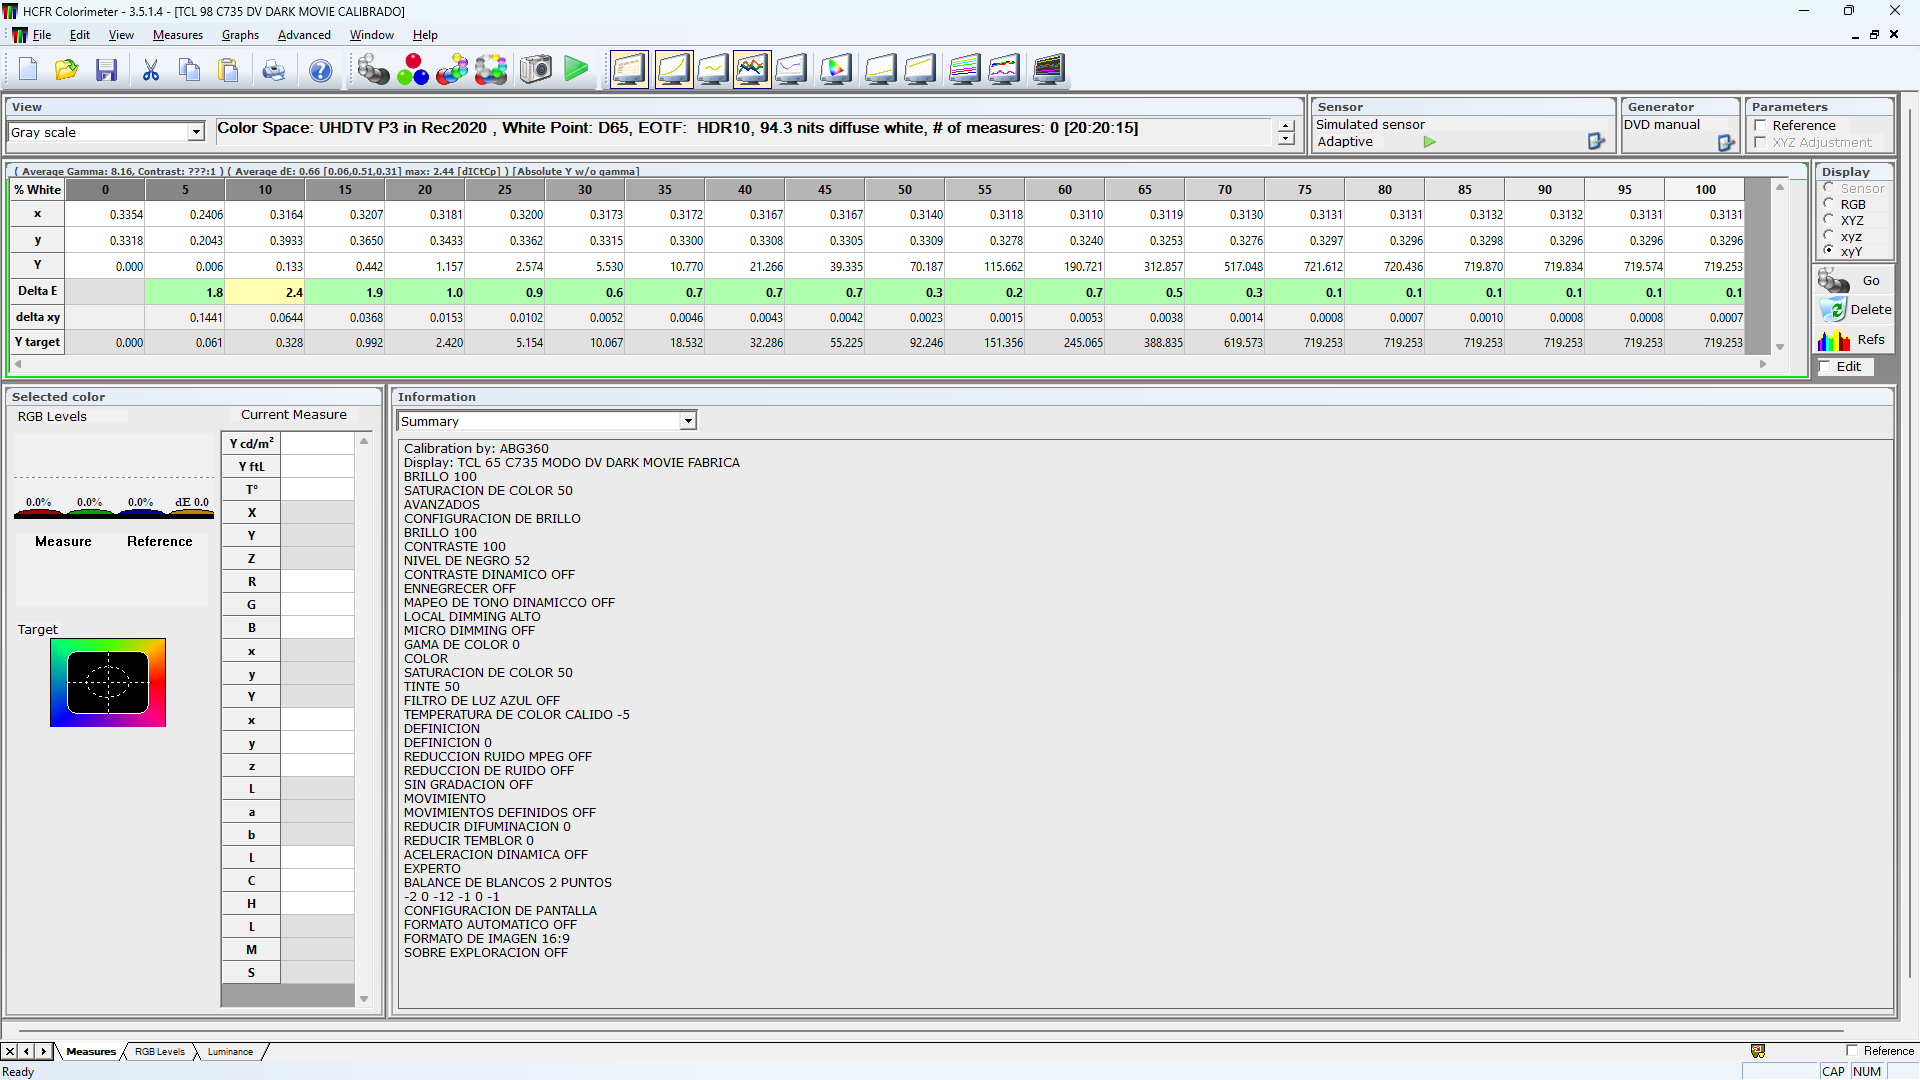This screenshot has height=1080, width=1920.
Task: Enable the Reference checkbox under Parameters
Action: 1760,126
